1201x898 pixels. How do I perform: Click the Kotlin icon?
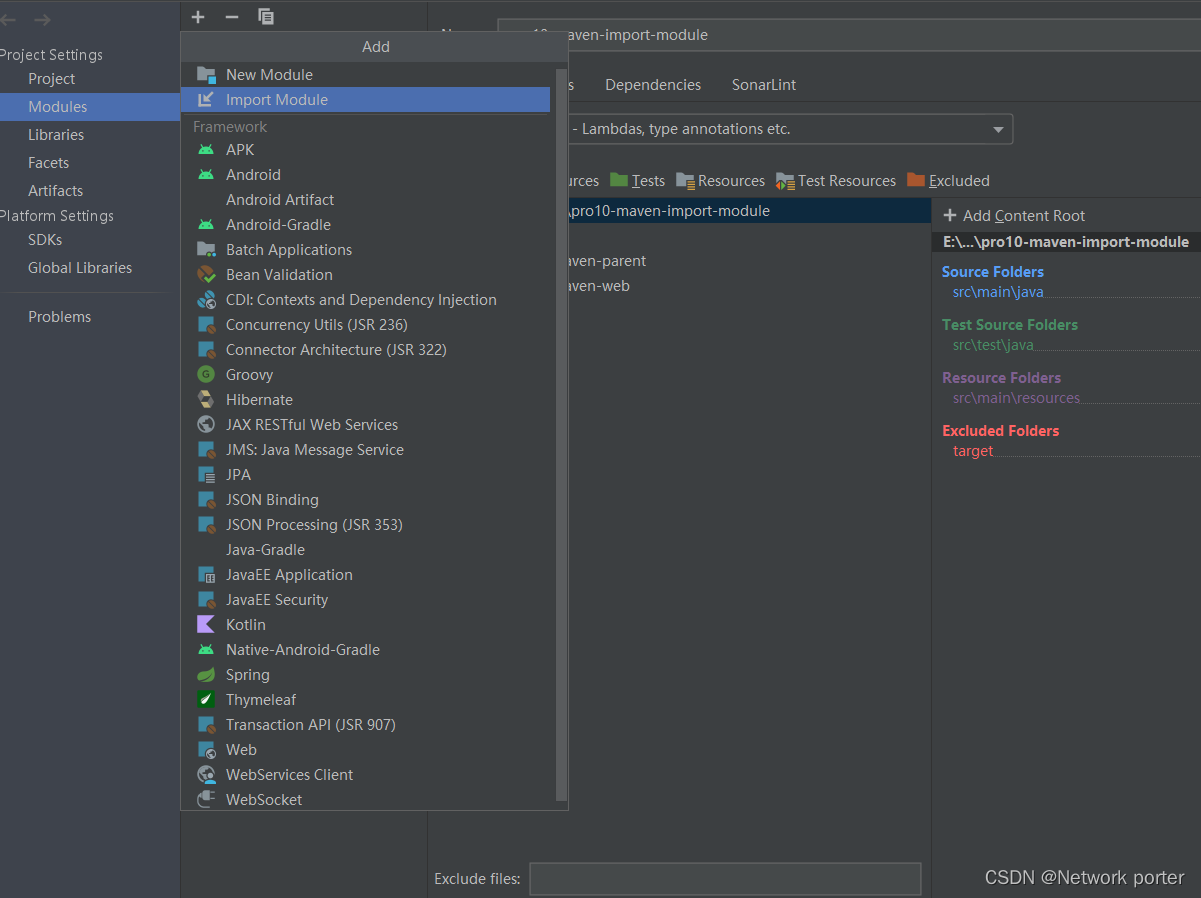tap(206, 625)
